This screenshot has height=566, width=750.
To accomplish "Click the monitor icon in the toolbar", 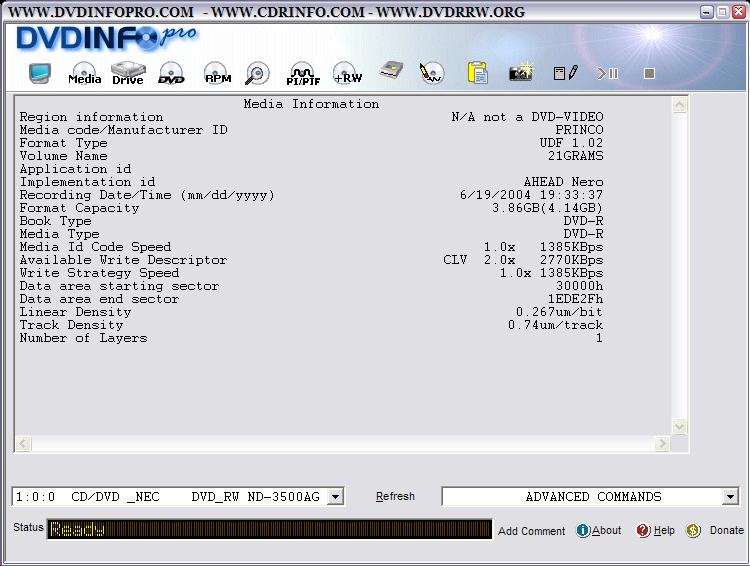I will click(39, 73).
